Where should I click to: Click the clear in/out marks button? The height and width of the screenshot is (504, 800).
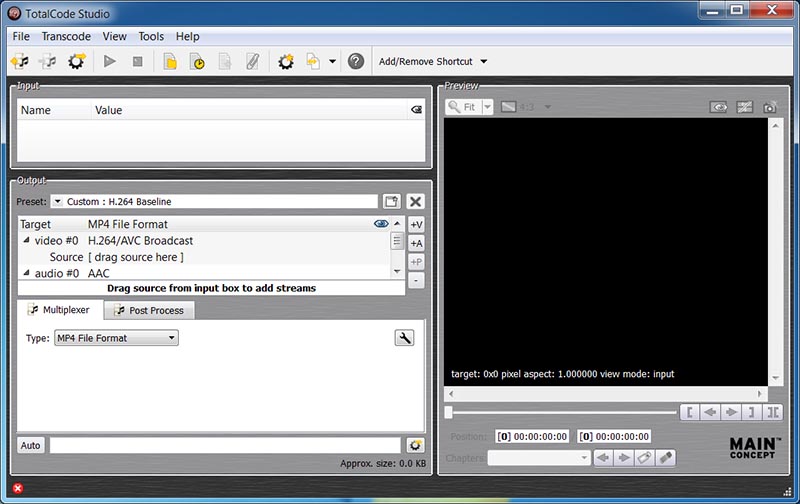click(x=772, y=412)
